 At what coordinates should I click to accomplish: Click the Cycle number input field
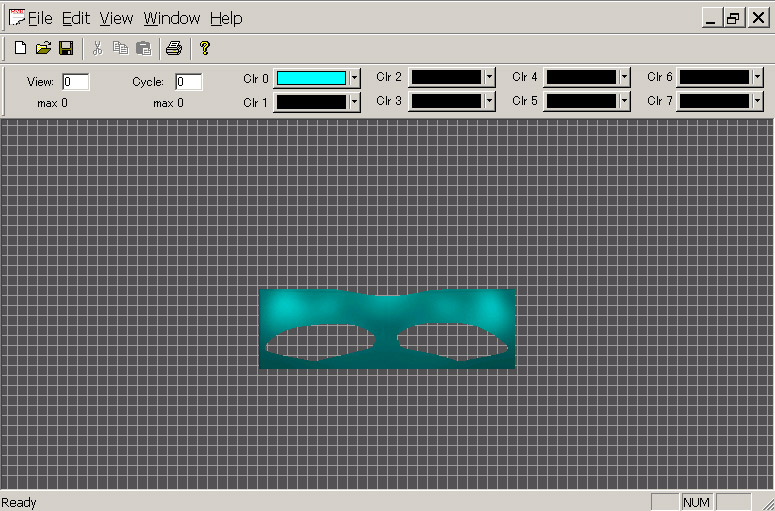[x=189, y=82]
